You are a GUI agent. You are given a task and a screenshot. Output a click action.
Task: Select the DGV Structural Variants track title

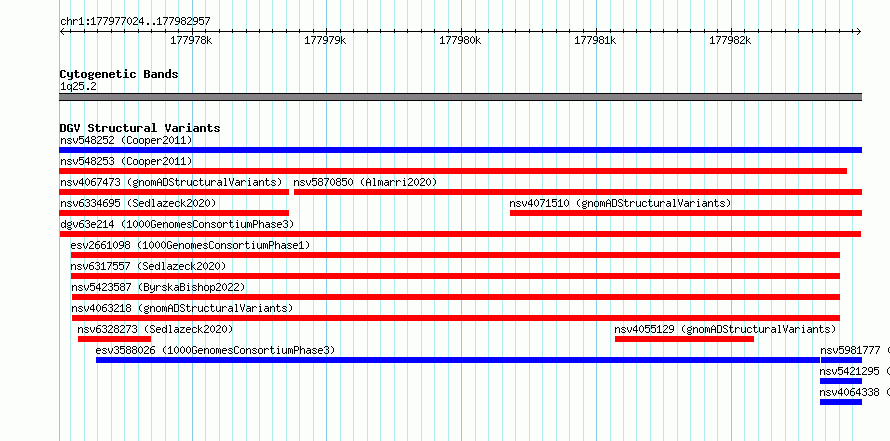click(x=140, y=128)
